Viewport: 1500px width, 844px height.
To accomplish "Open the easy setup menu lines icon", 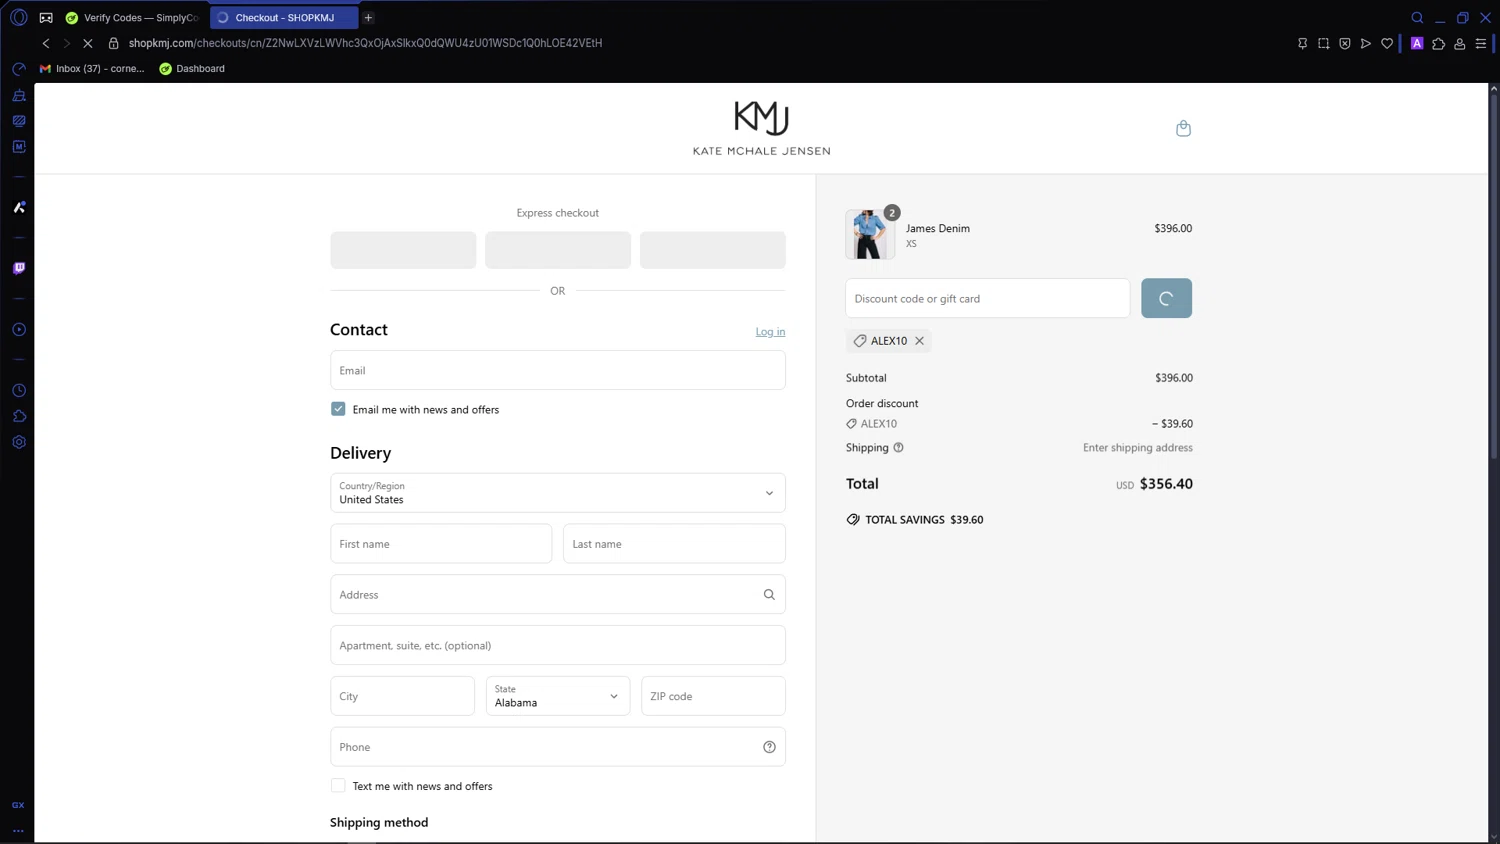I will coord(1481,44).
